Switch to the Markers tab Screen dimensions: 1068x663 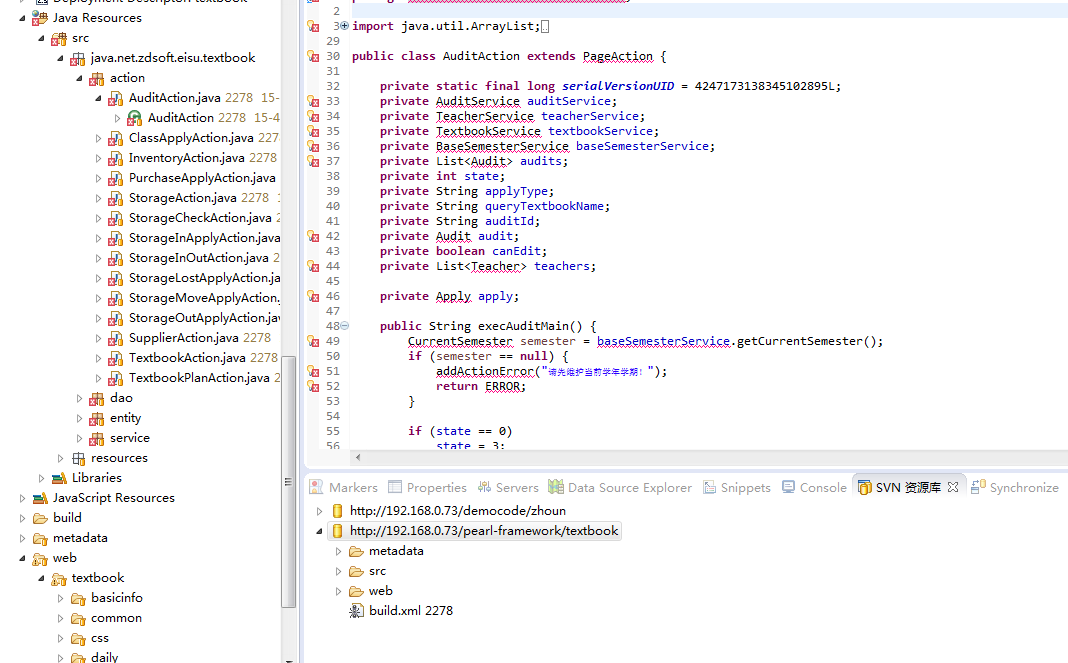coord(343,488)
